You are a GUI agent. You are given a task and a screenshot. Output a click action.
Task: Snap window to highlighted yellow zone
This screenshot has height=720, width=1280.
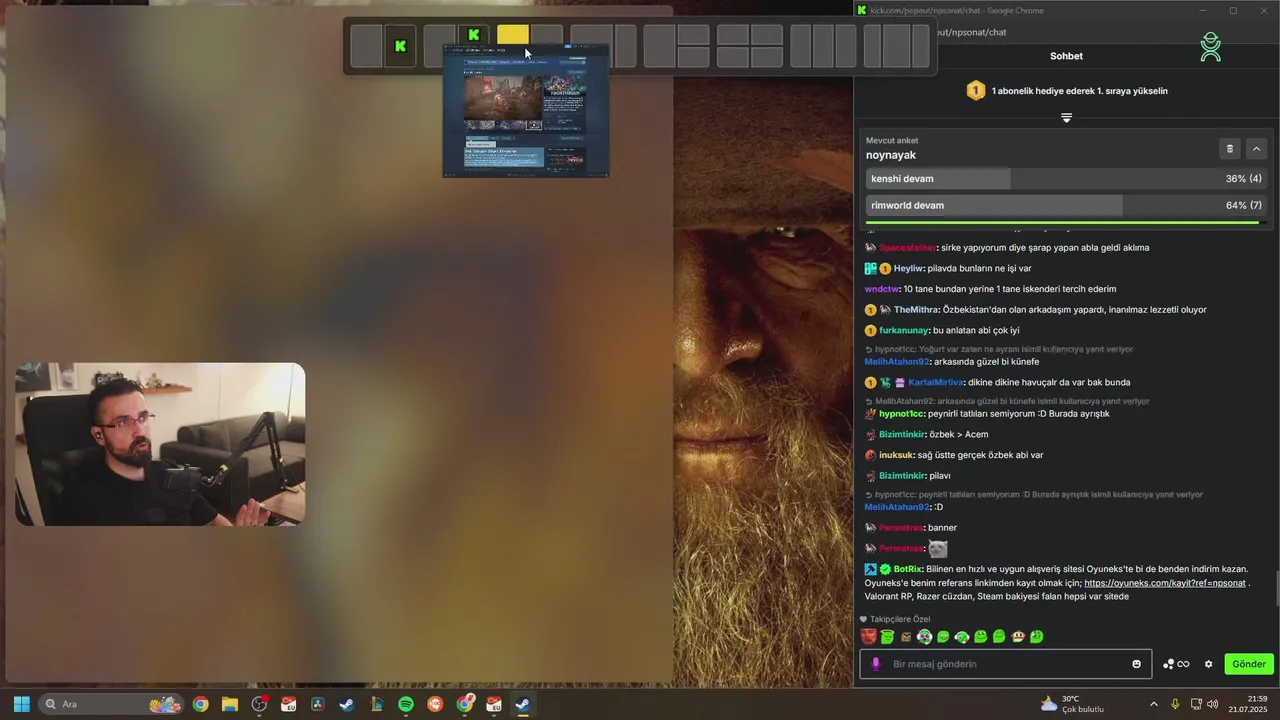tap(512, 36)
